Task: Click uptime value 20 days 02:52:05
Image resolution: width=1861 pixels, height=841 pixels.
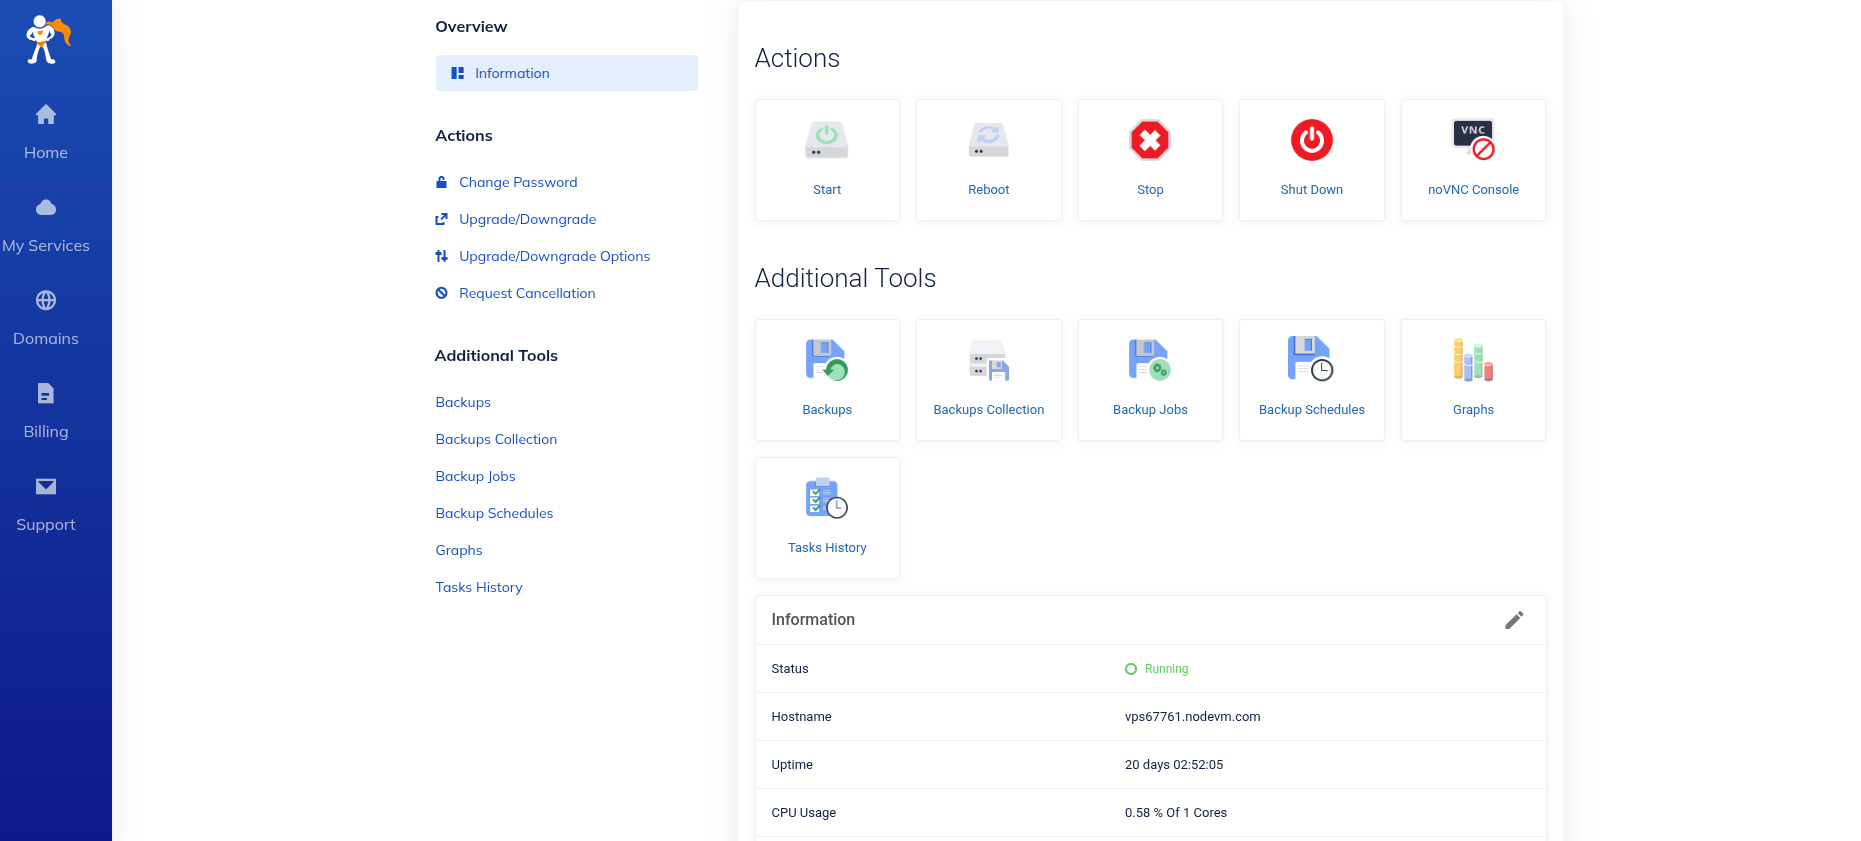Action: click(x=1174, y=765)
